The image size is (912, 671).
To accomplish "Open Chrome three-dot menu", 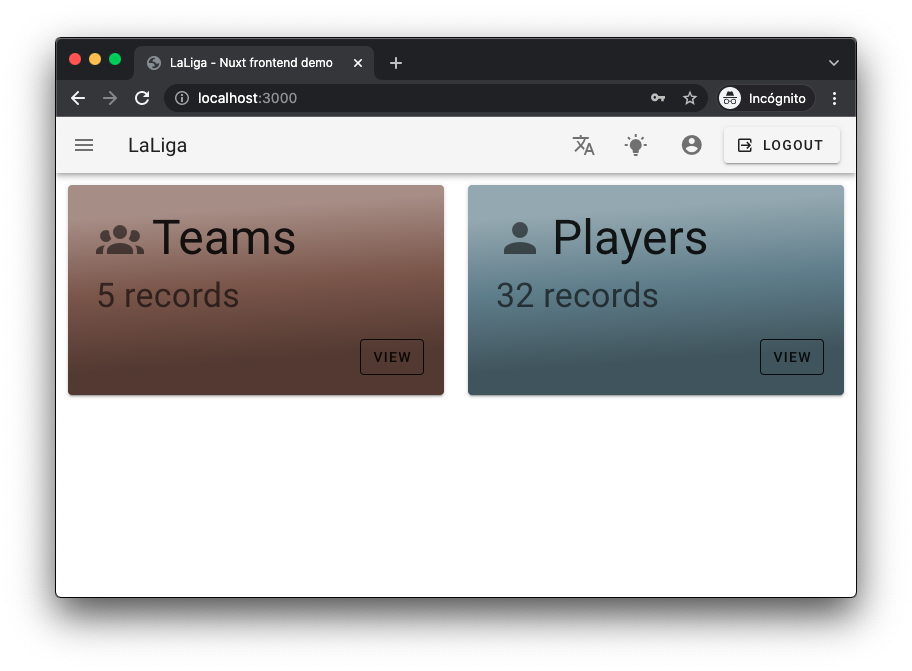I will (834, 98).
